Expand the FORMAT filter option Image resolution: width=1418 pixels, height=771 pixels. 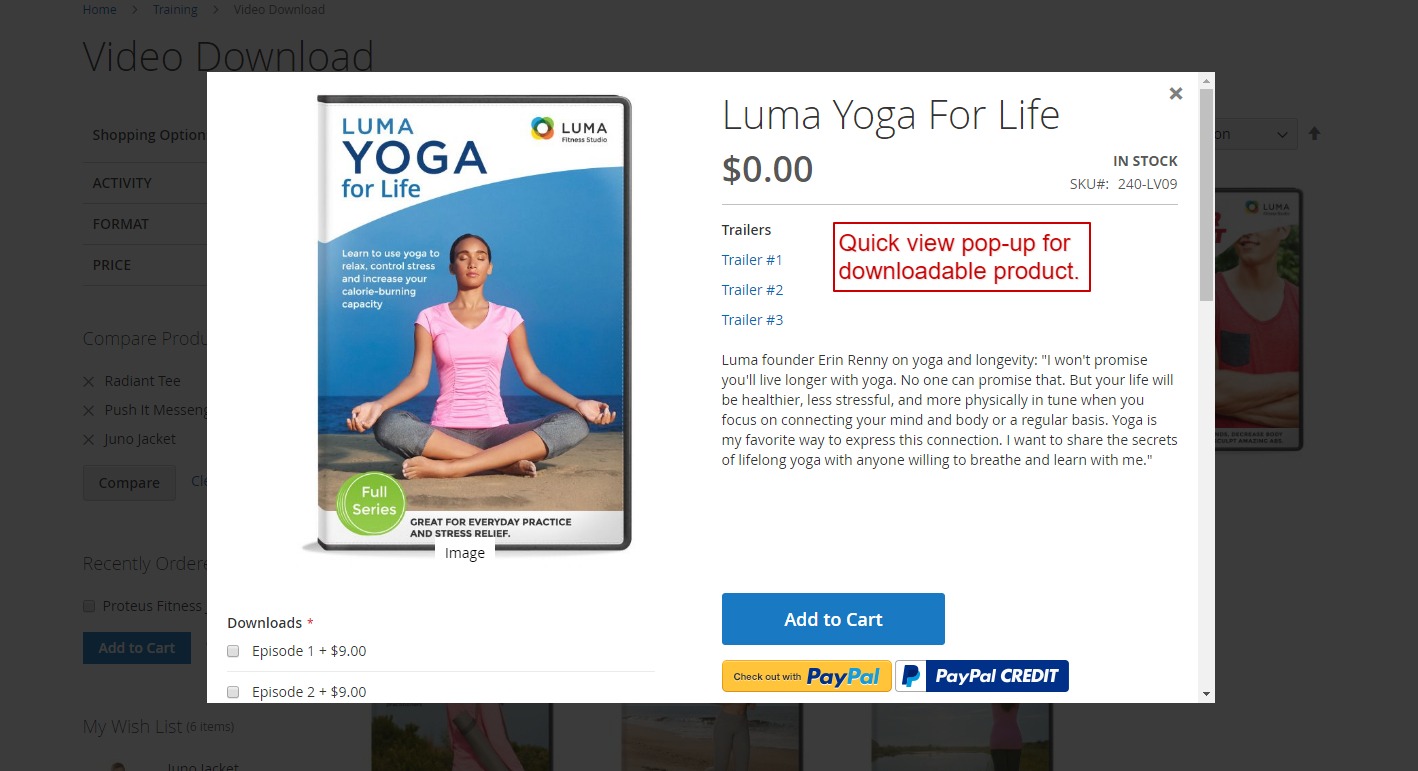tap(121, 224)
